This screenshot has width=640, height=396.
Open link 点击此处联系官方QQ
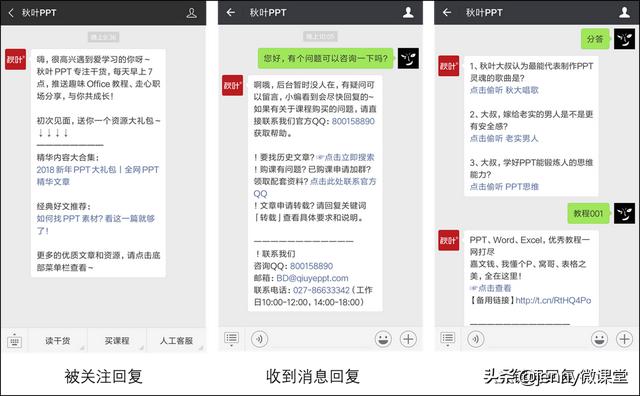(x=315, y=187)
